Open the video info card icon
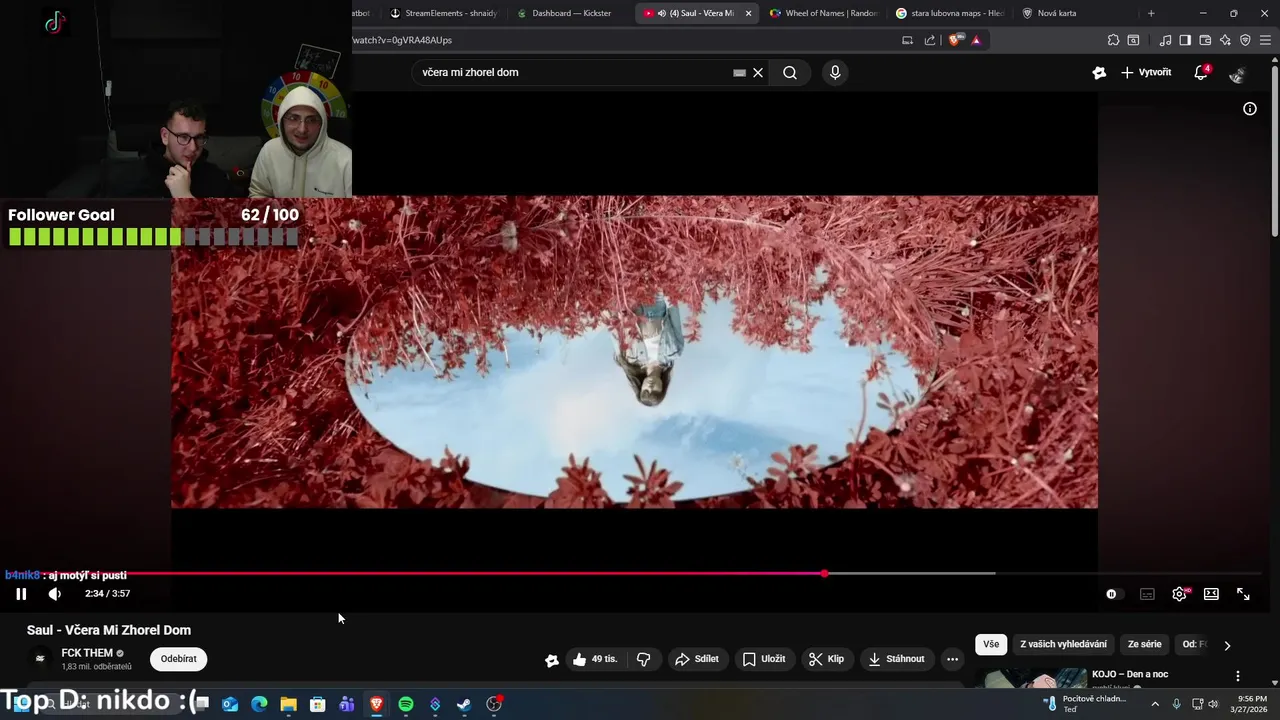The image size is (1280, 720). (x=1250, y=109)
